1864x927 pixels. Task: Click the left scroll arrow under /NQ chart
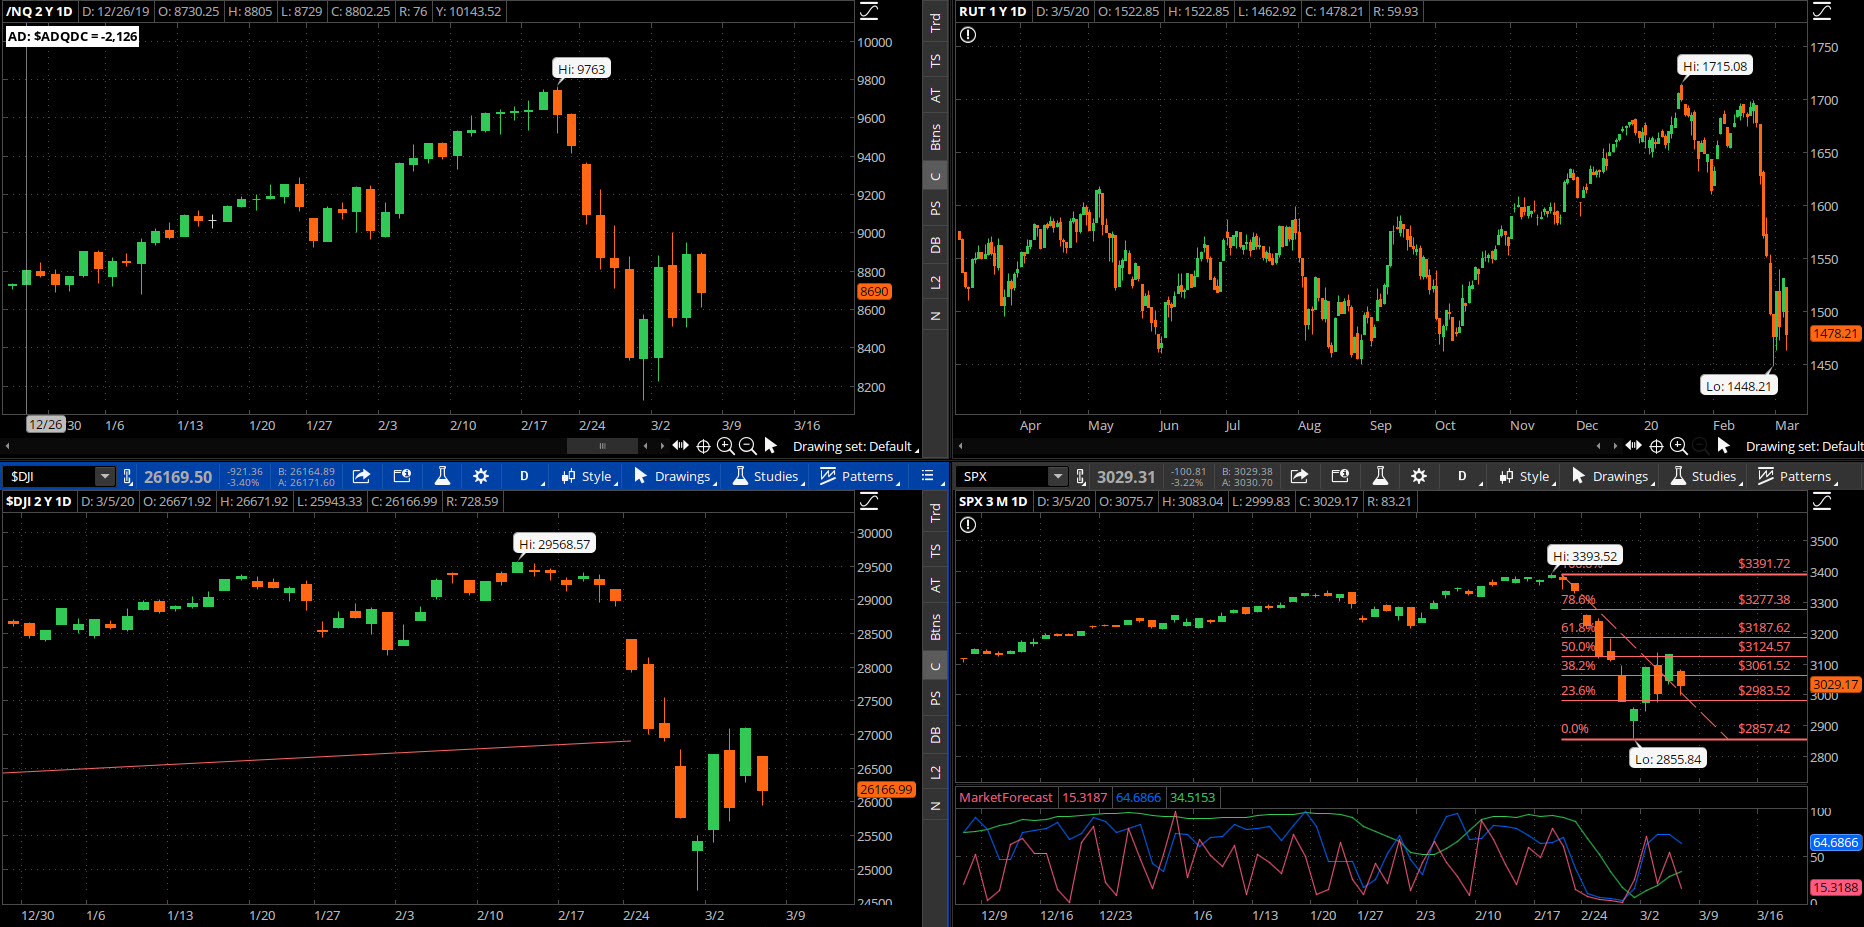[x=8, y=446]
